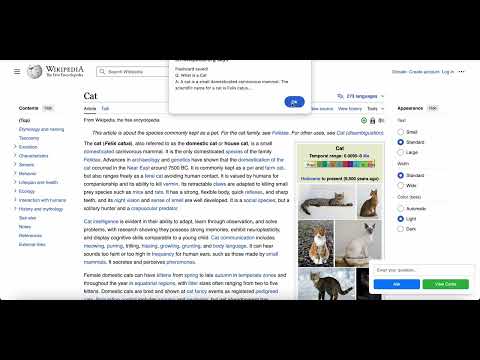Open the View history tab
This screenshot has height=360, width=480.
click(350, 109)
